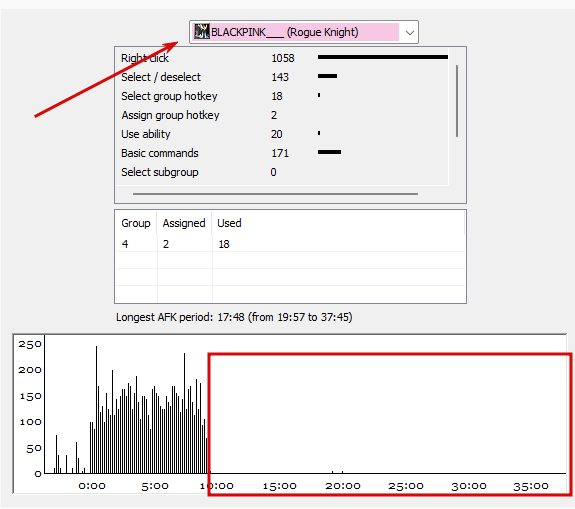Click the Longest AFK period text
575x509 pixels.
(234, 317)
